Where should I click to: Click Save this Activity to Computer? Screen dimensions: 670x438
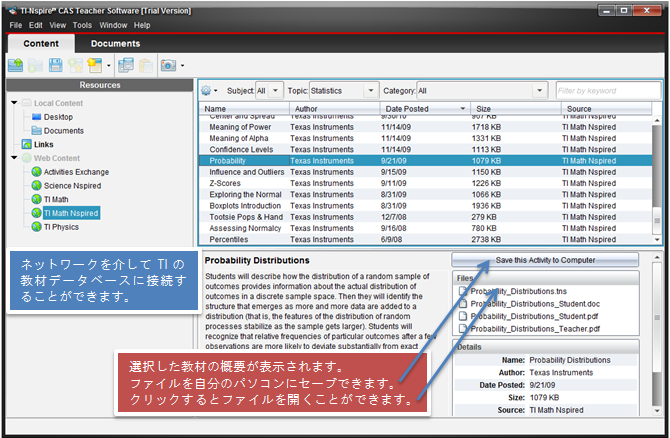pos(545,260)
